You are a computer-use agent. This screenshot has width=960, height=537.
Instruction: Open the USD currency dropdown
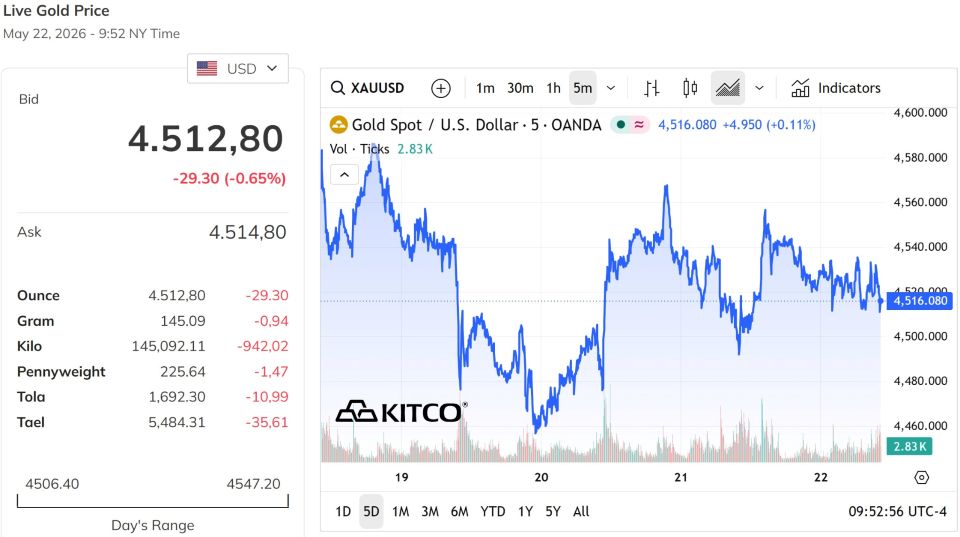238,69
